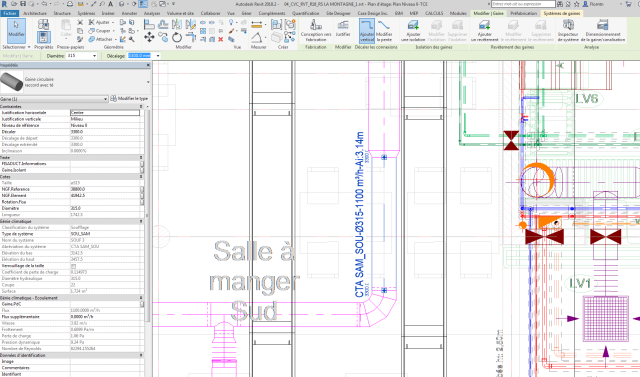This screenshot has width=640, height=377.
Task: Click the Save icon in quick access toolbar
Action: point(23,4)
